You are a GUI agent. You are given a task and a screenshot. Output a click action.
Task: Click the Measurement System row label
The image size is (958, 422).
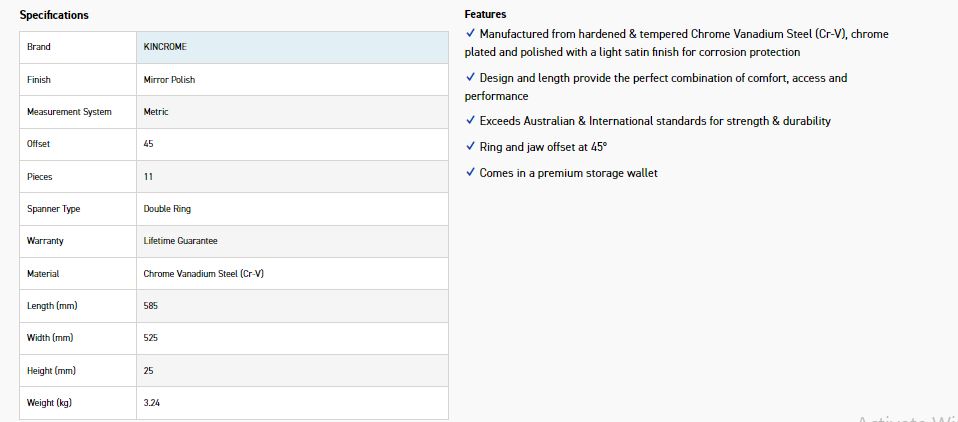pos(69,112)
